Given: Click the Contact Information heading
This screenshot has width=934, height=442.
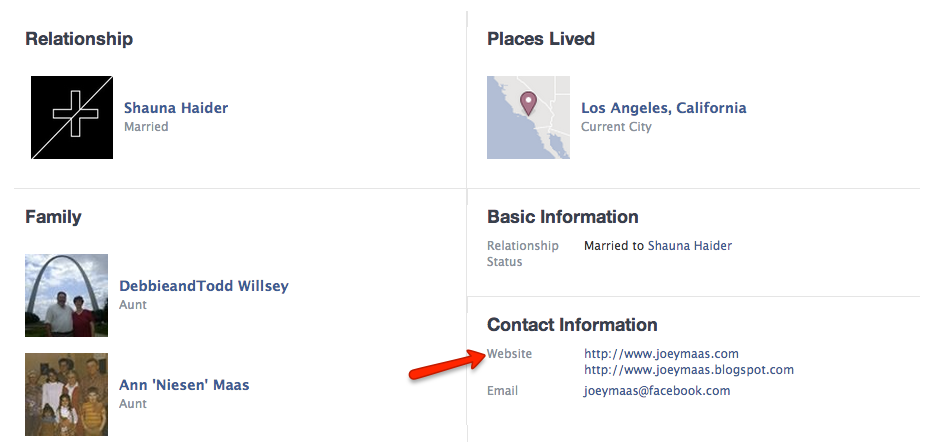Looking at the screenshot, I should [572, 324].
